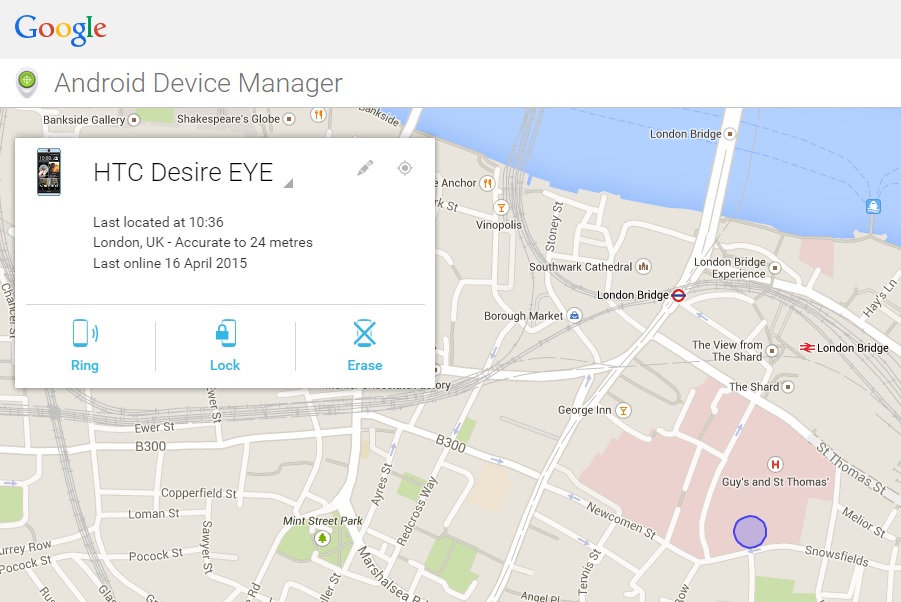
Task: Click the Shakespeare's Globe map marker
Action: 289,119
